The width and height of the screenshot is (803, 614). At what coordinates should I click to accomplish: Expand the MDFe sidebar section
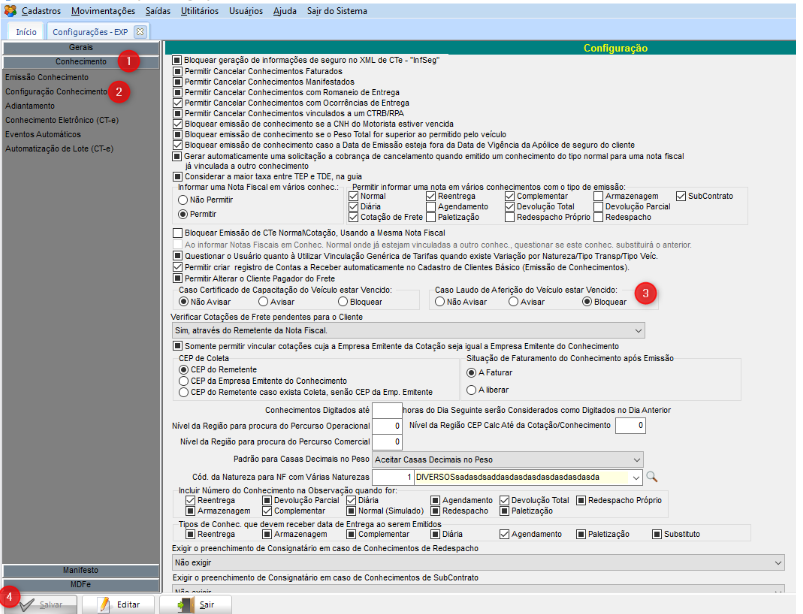(81, 584)
